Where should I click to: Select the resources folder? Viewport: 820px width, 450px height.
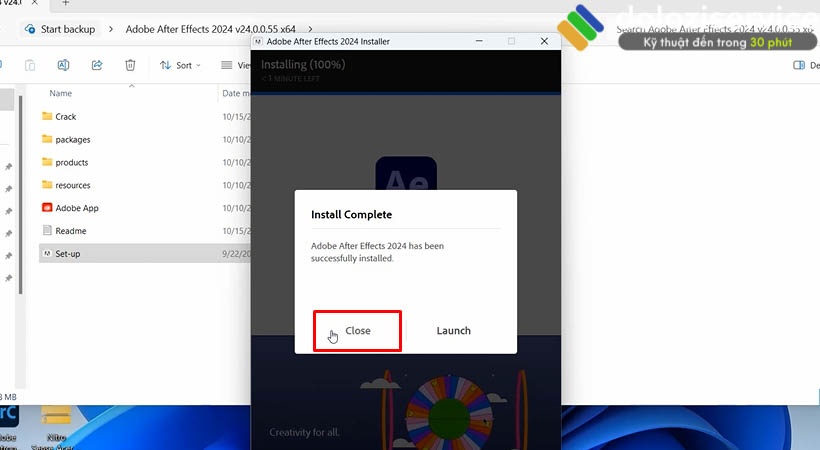pyautogui.click(x=73, y=185)
